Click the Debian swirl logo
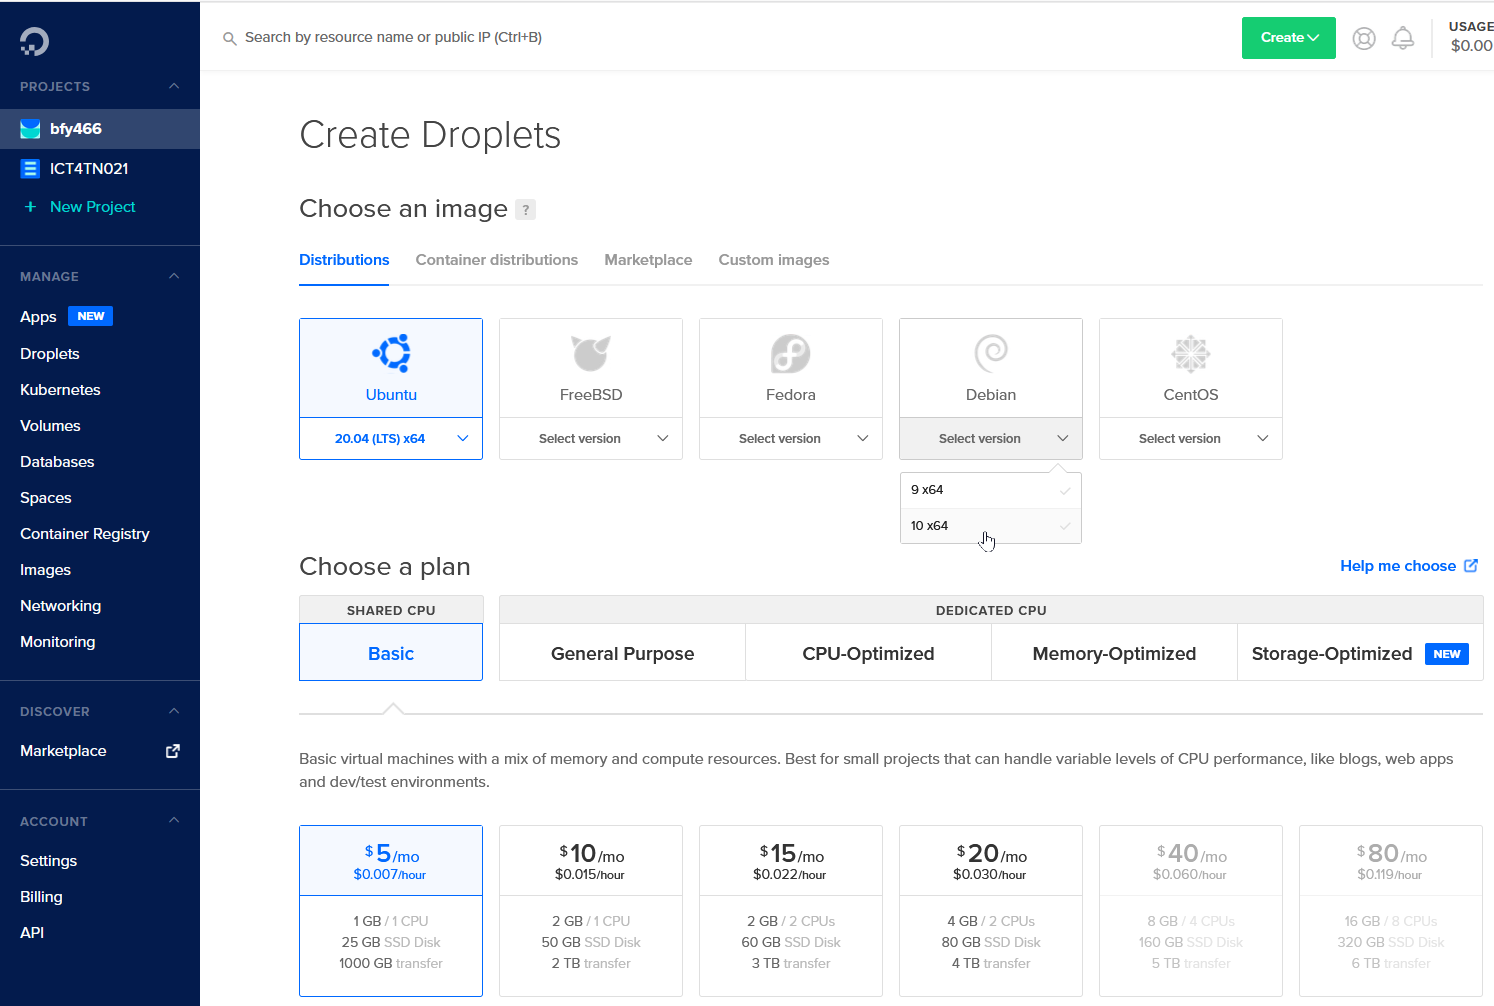This screenshot has height=1006, width=1494. (990, 353)
